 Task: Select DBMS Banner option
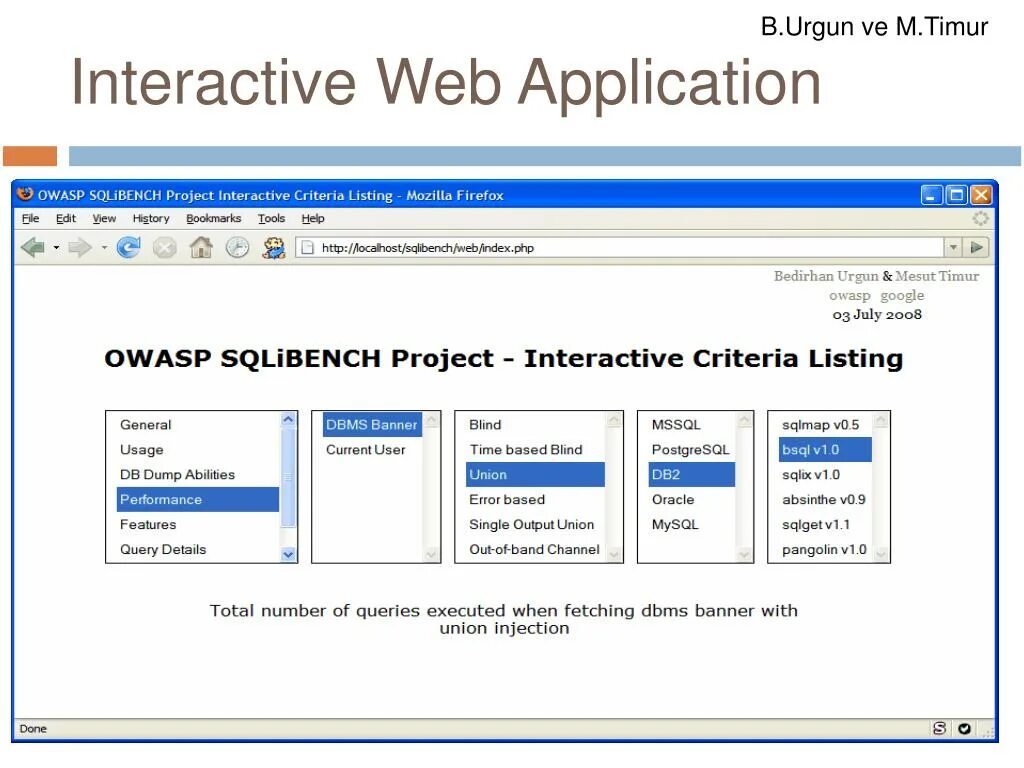click(372, 425)
